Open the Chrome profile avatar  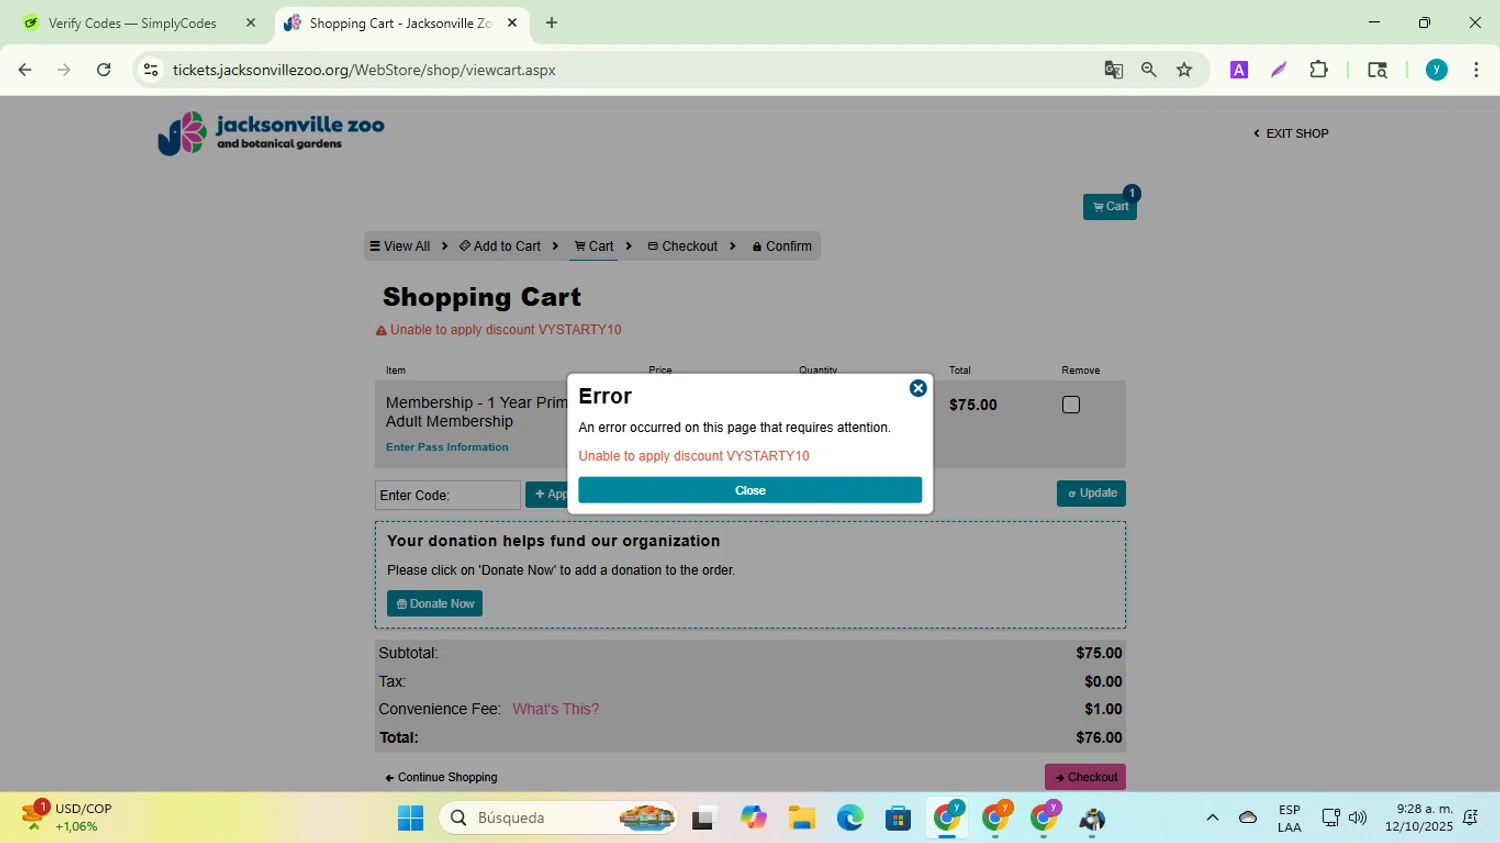[x=1437, y=70]
